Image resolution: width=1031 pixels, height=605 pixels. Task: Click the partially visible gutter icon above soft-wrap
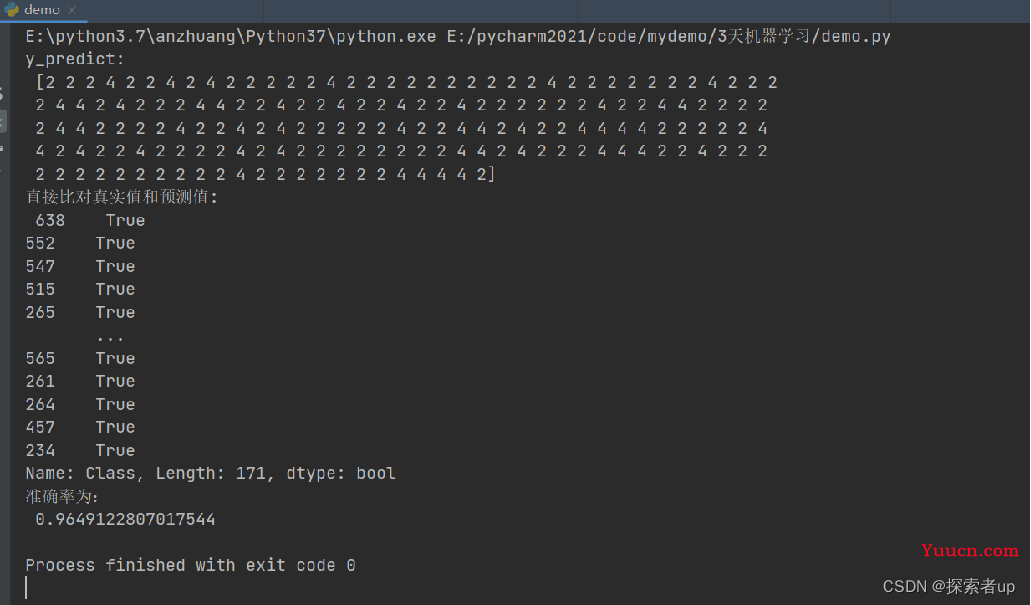click(x=2, y=93)
